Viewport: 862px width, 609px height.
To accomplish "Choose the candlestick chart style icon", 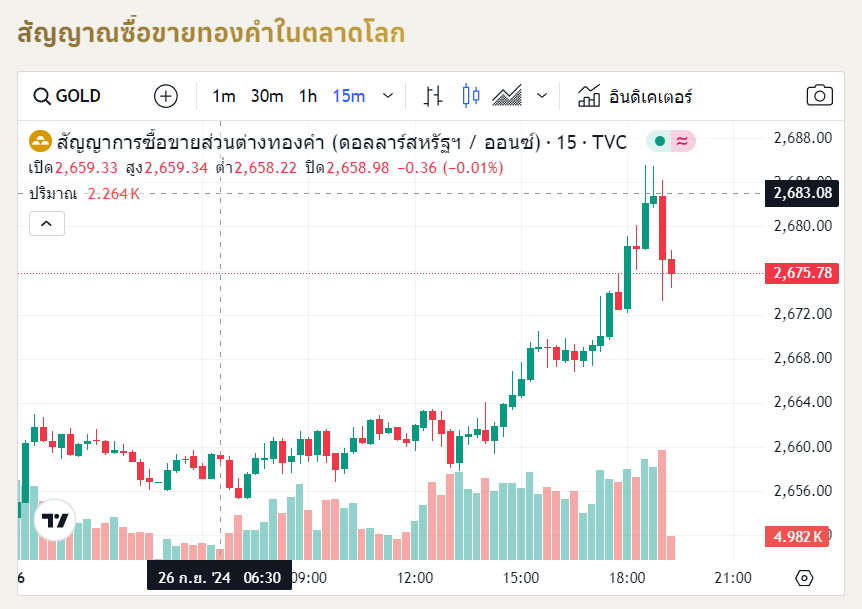I will pos(471,96).
